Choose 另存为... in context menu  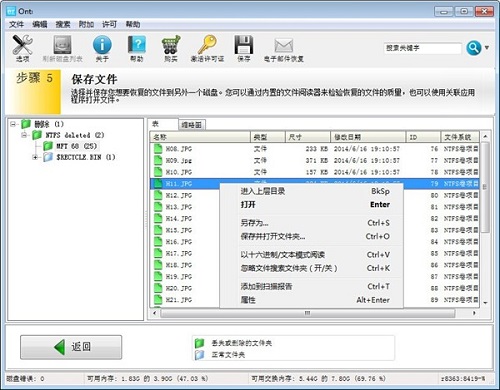312,223
